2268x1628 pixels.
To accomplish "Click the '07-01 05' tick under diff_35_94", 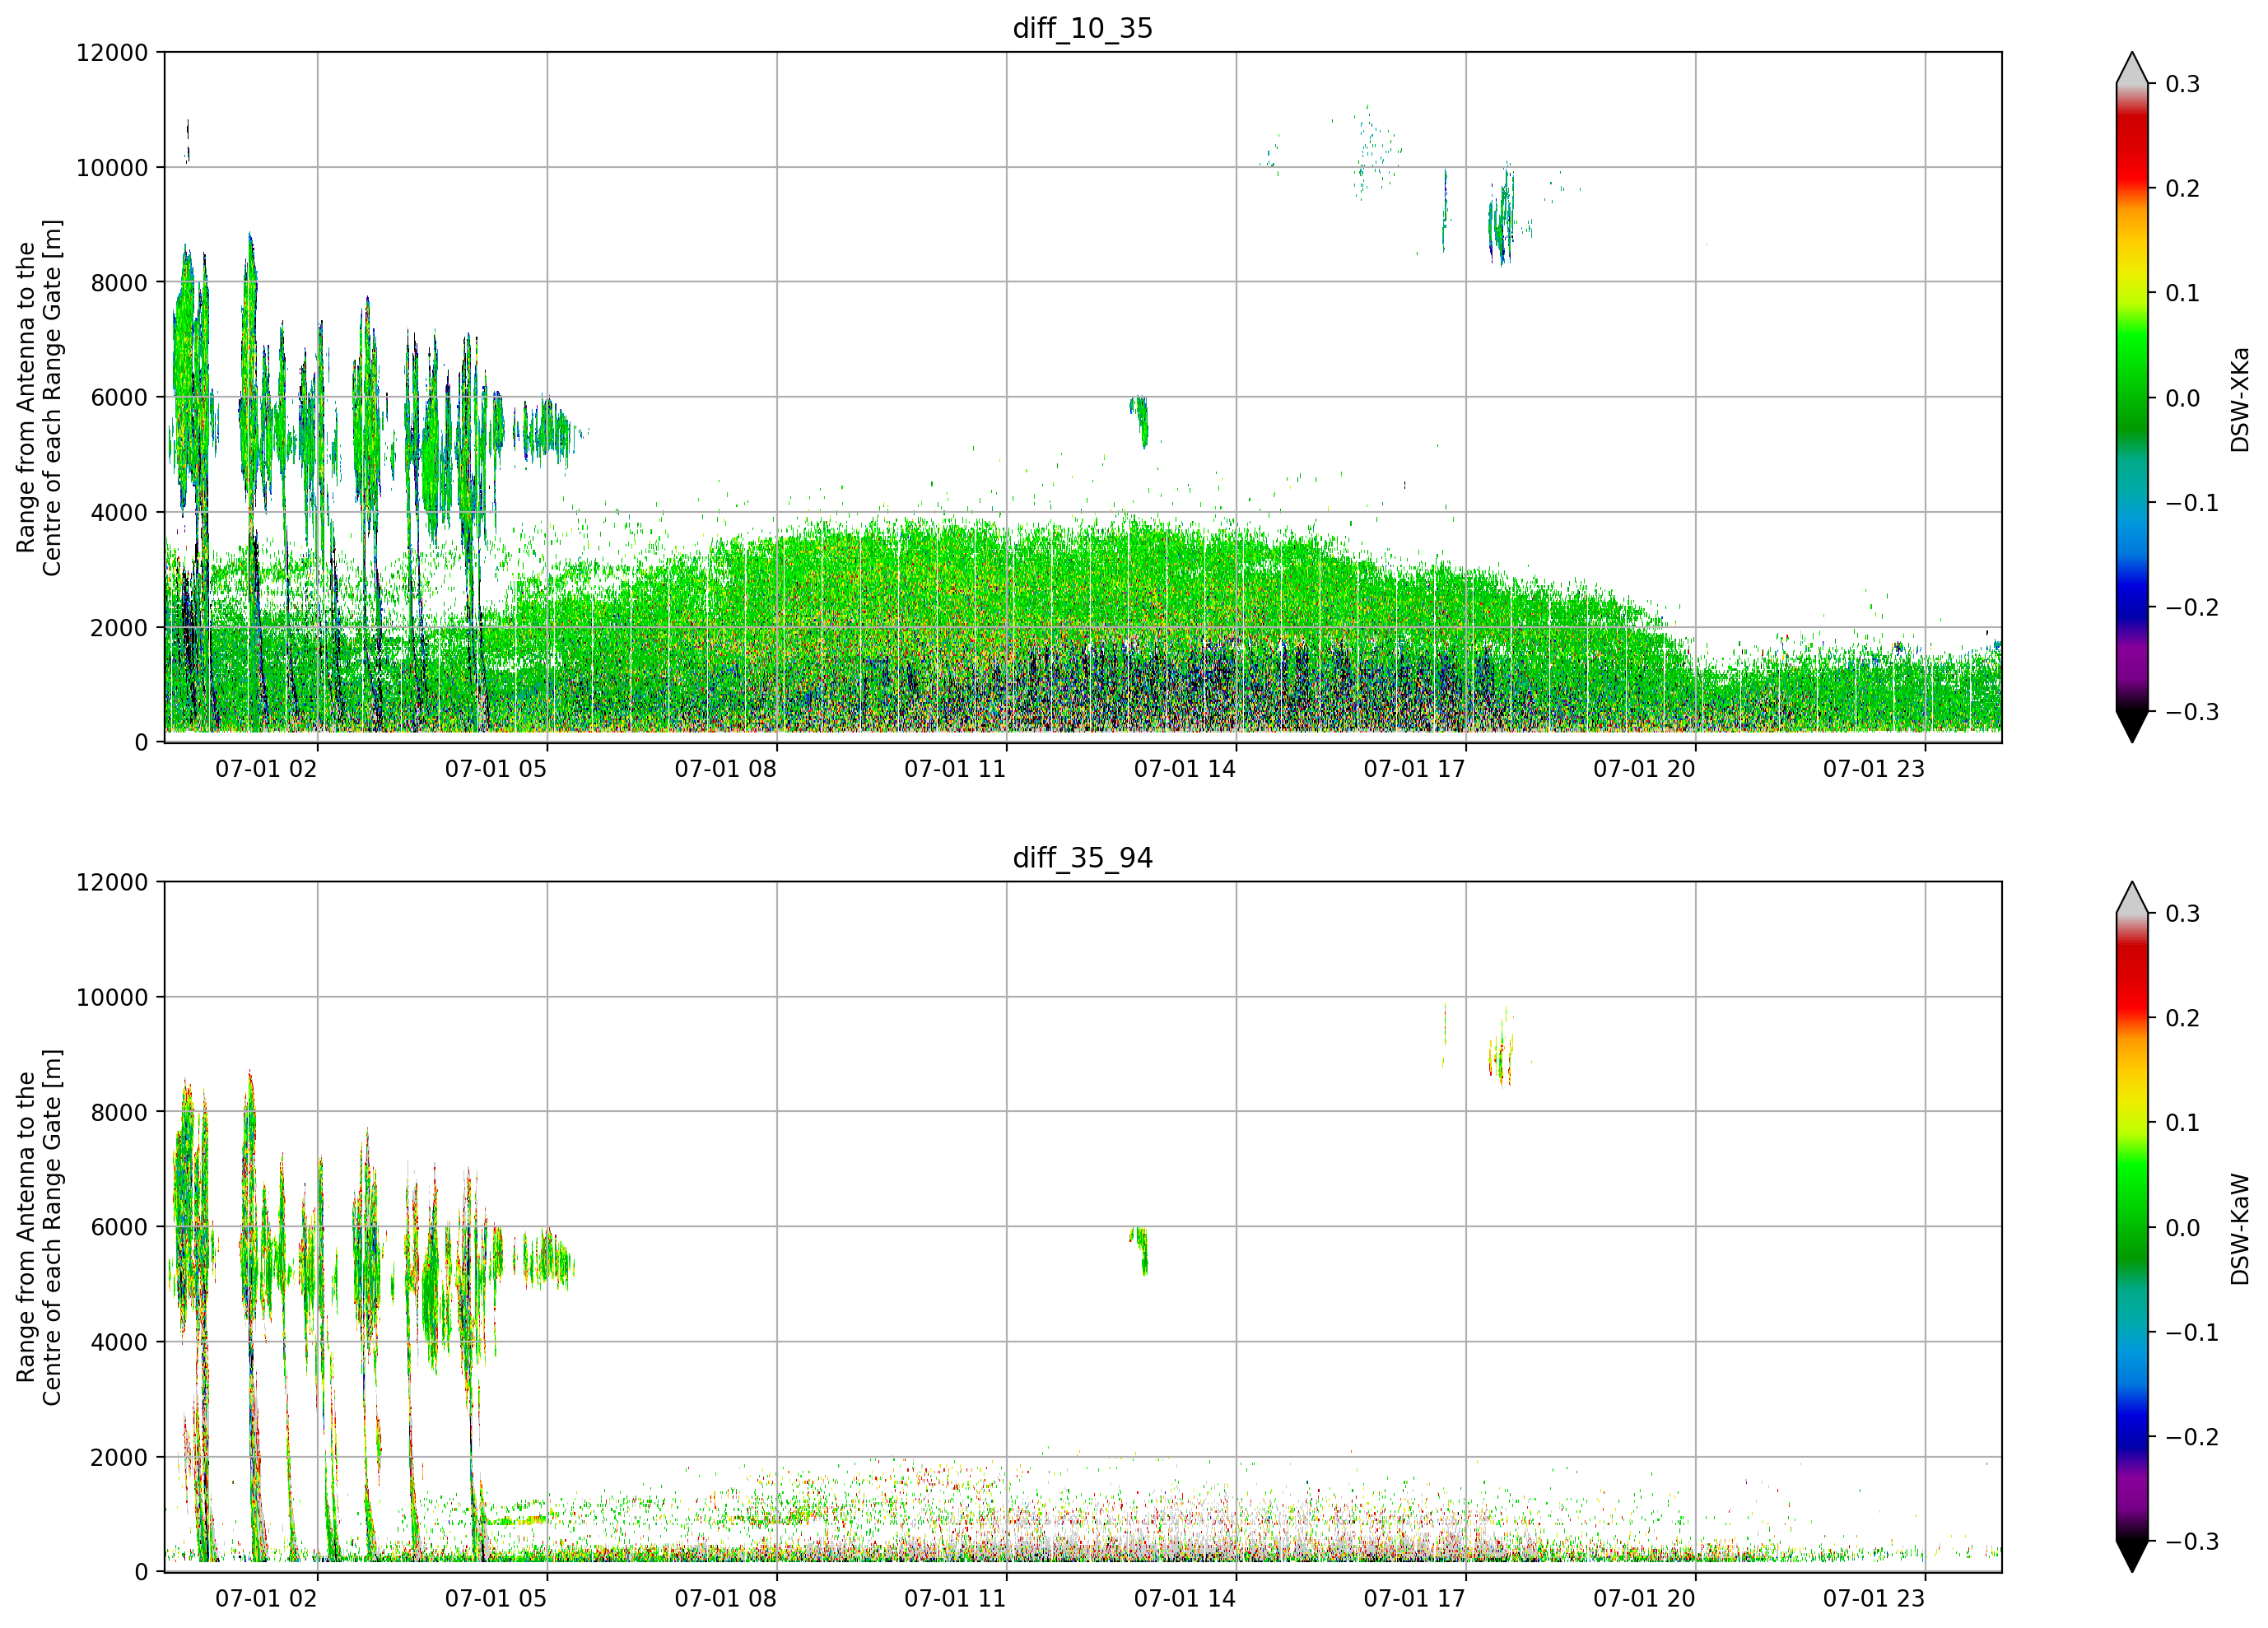I will click(496, 1598).
